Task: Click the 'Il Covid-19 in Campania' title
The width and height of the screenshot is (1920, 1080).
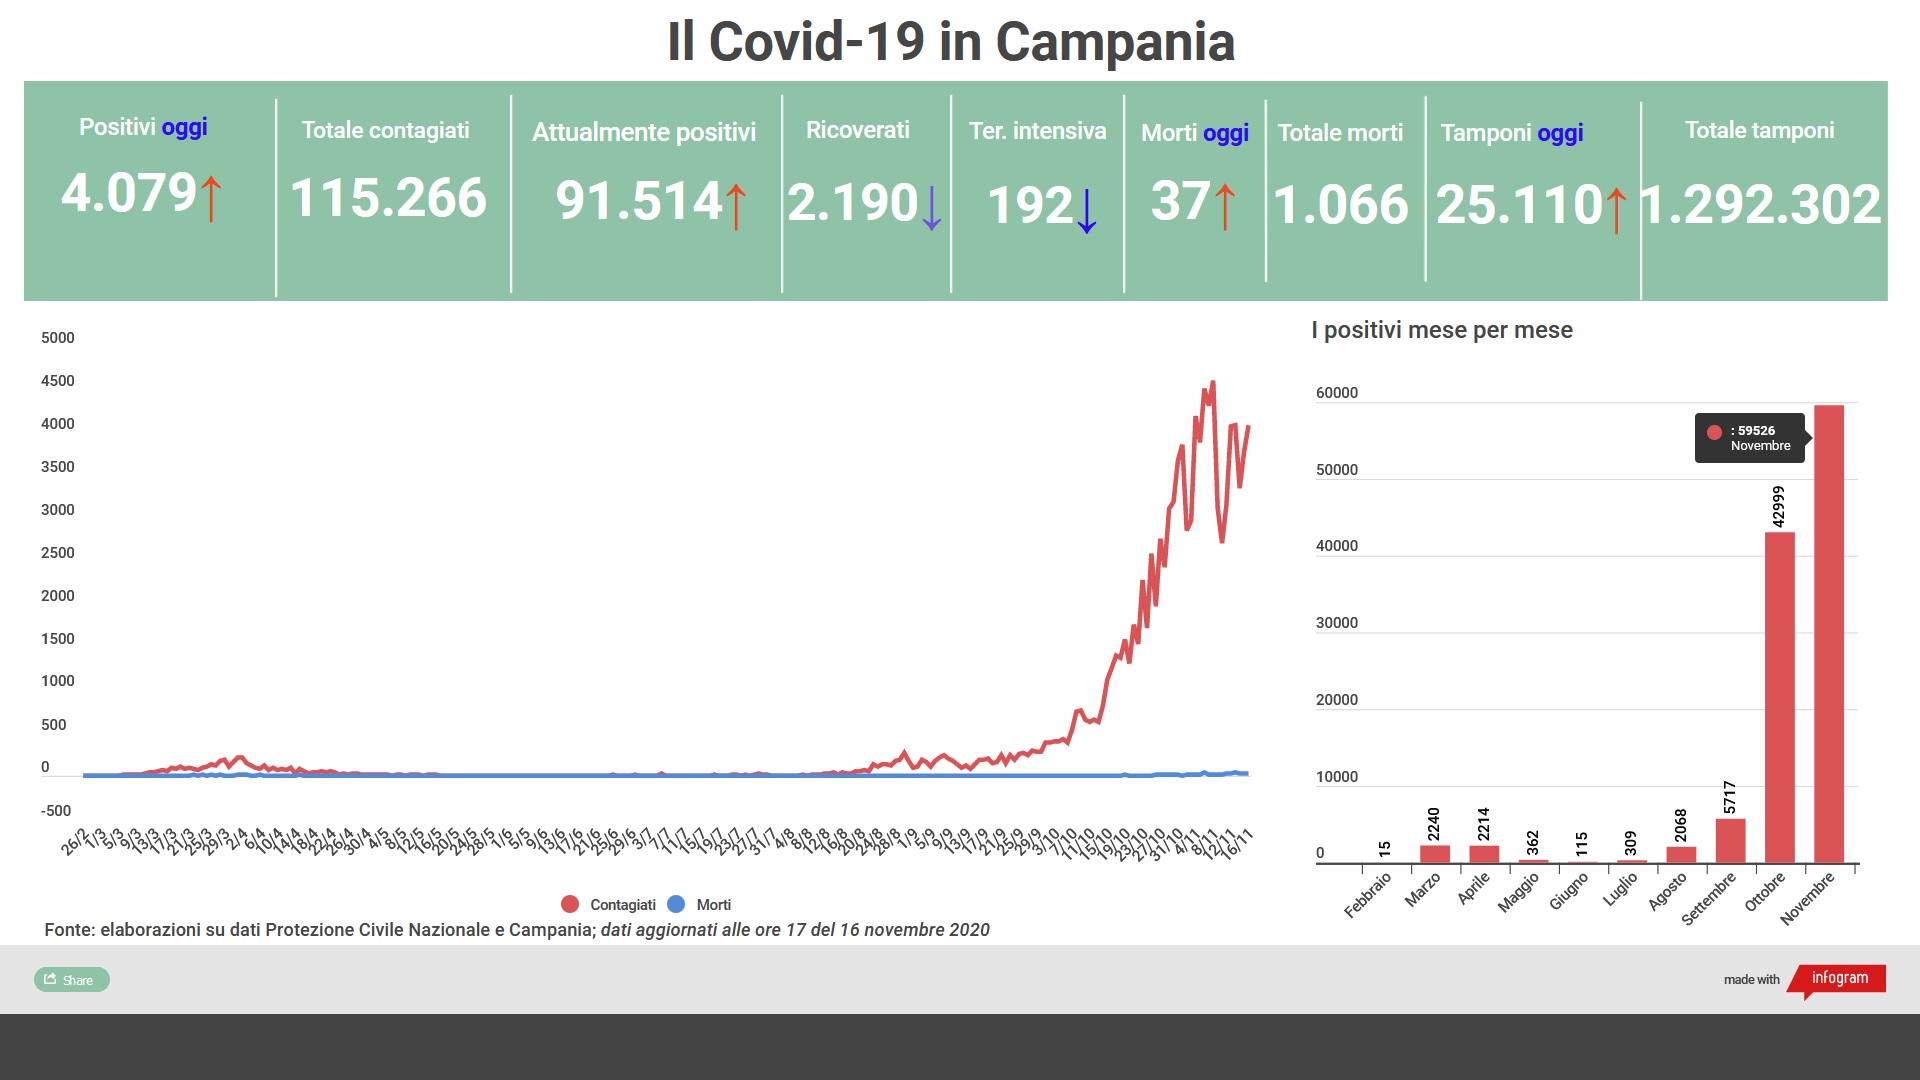Action: [951, 42]
